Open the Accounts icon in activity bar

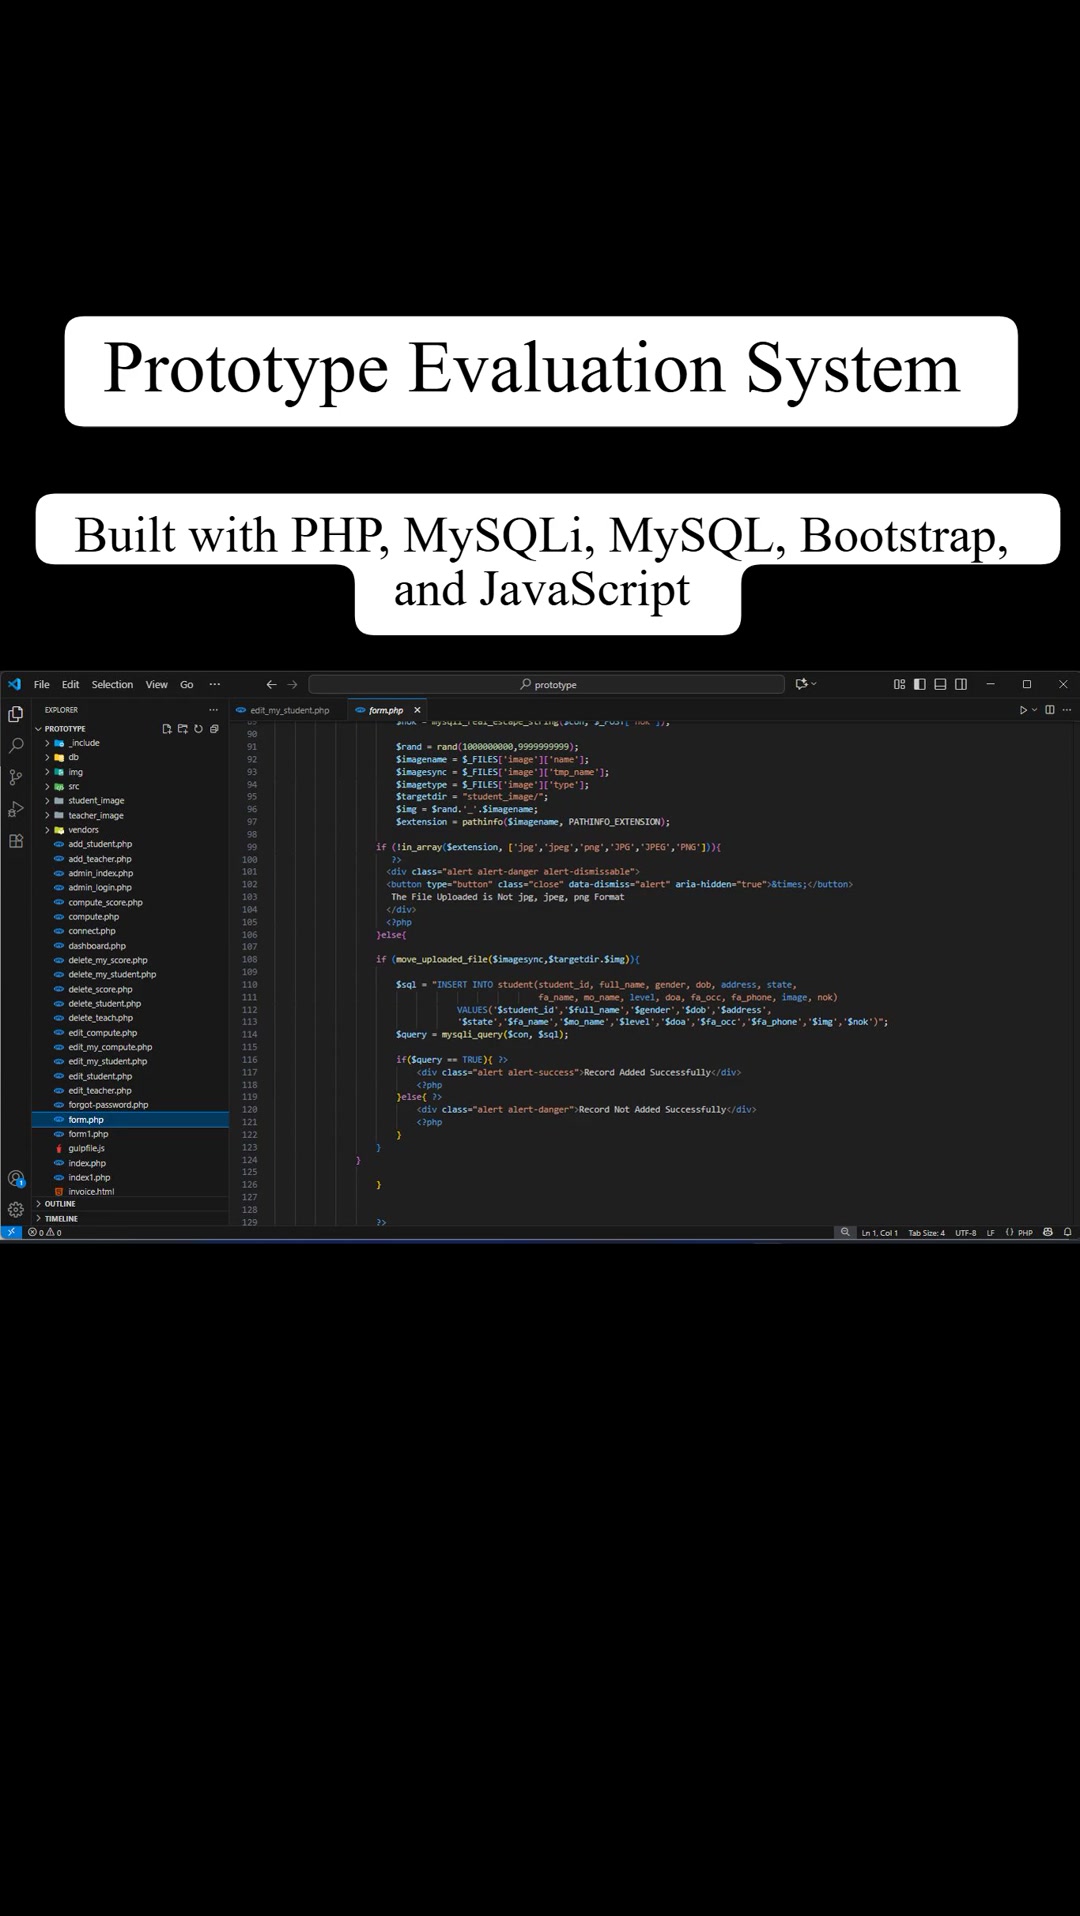pyautogui.click(x=16, y=1178)
